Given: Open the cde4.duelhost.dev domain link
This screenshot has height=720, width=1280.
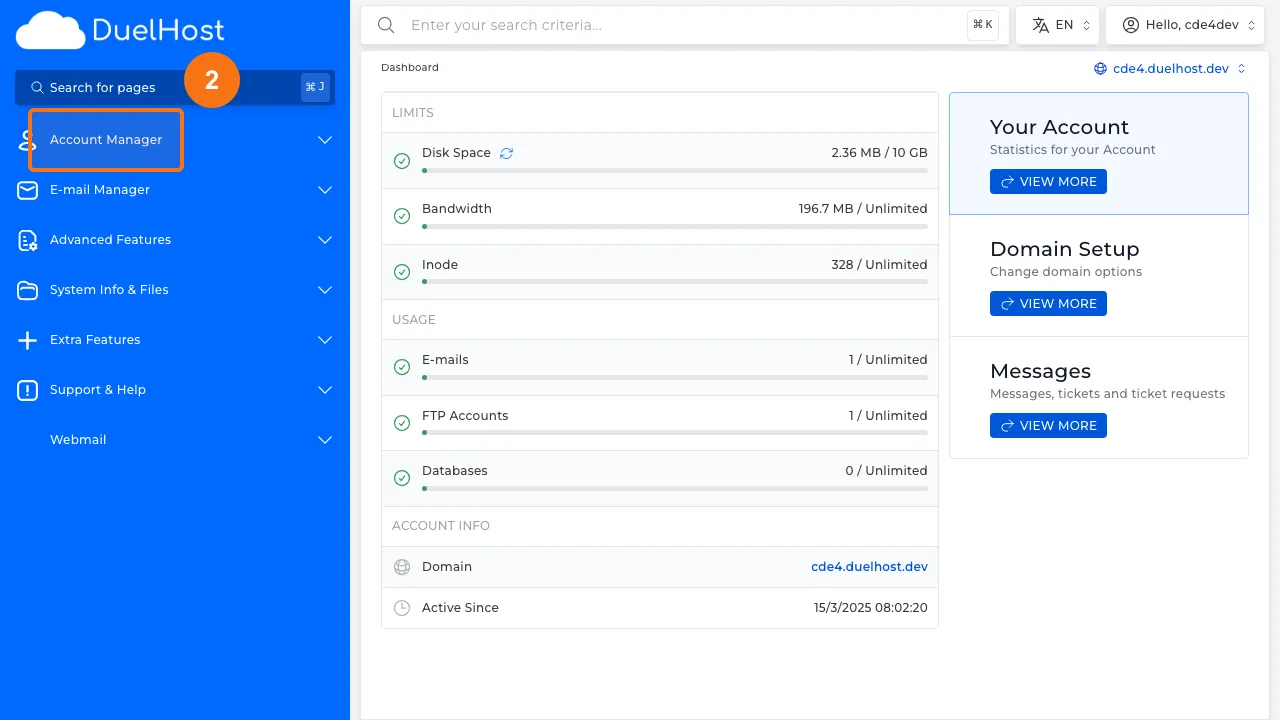Looking at the screenshot, I should pyautogui.click(x=869, y=567).
